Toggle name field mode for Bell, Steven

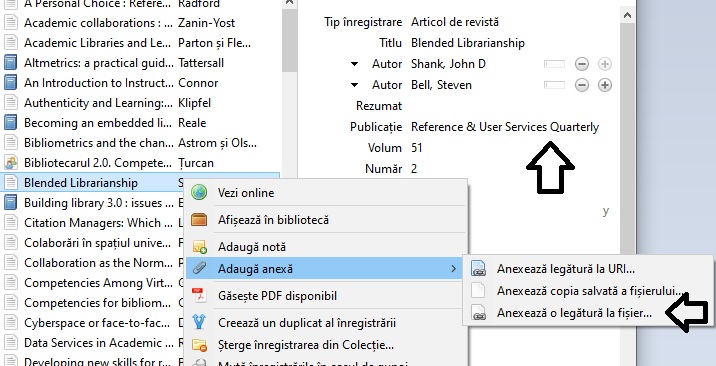[x=554, y=85]
